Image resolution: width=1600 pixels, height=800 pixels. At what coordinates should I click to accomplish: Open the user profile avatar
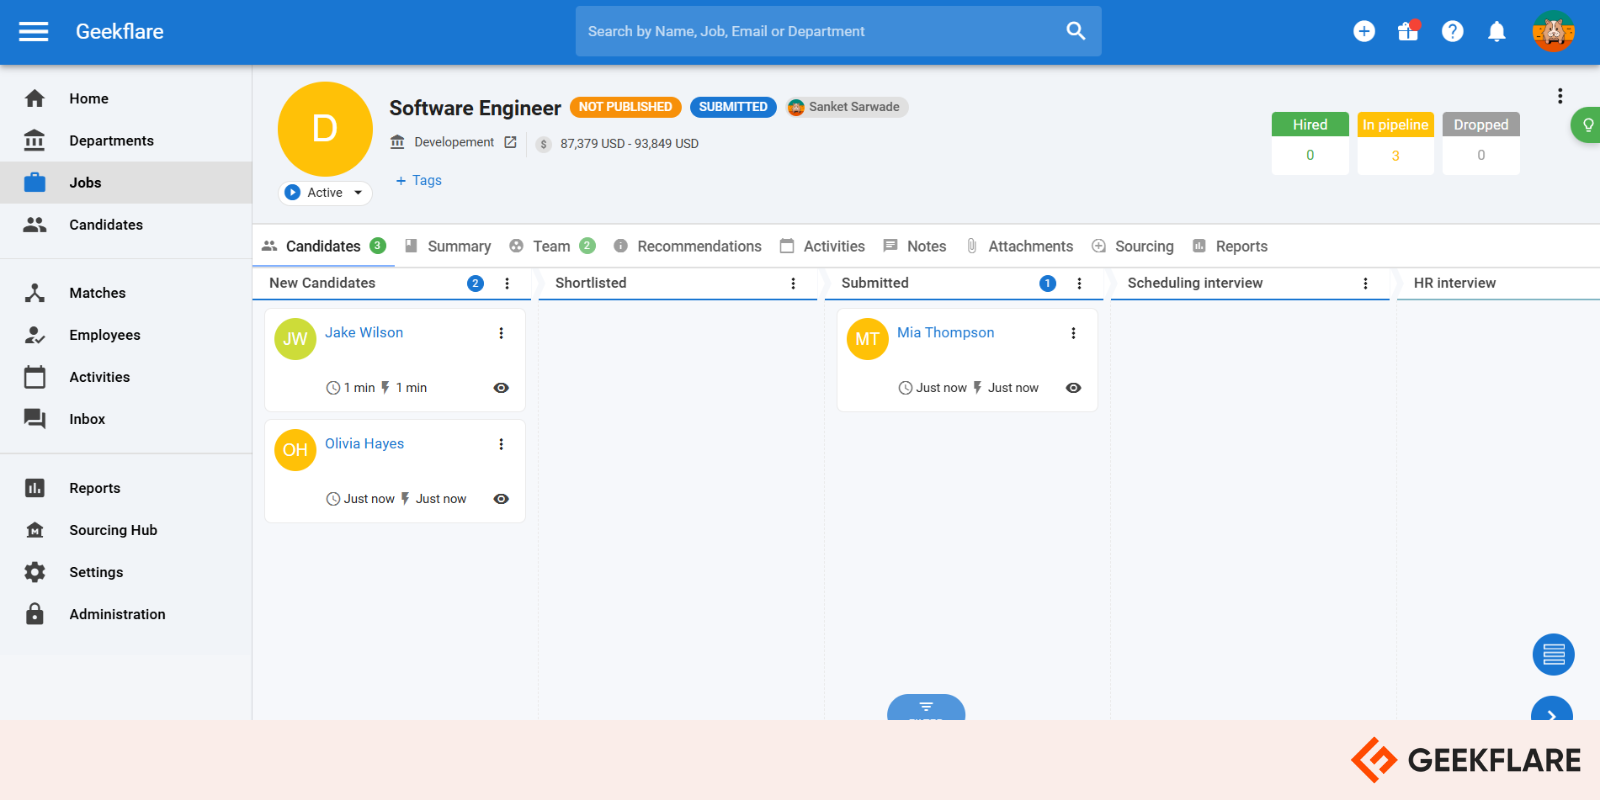pyautogui.click(x=1553, y=31)
